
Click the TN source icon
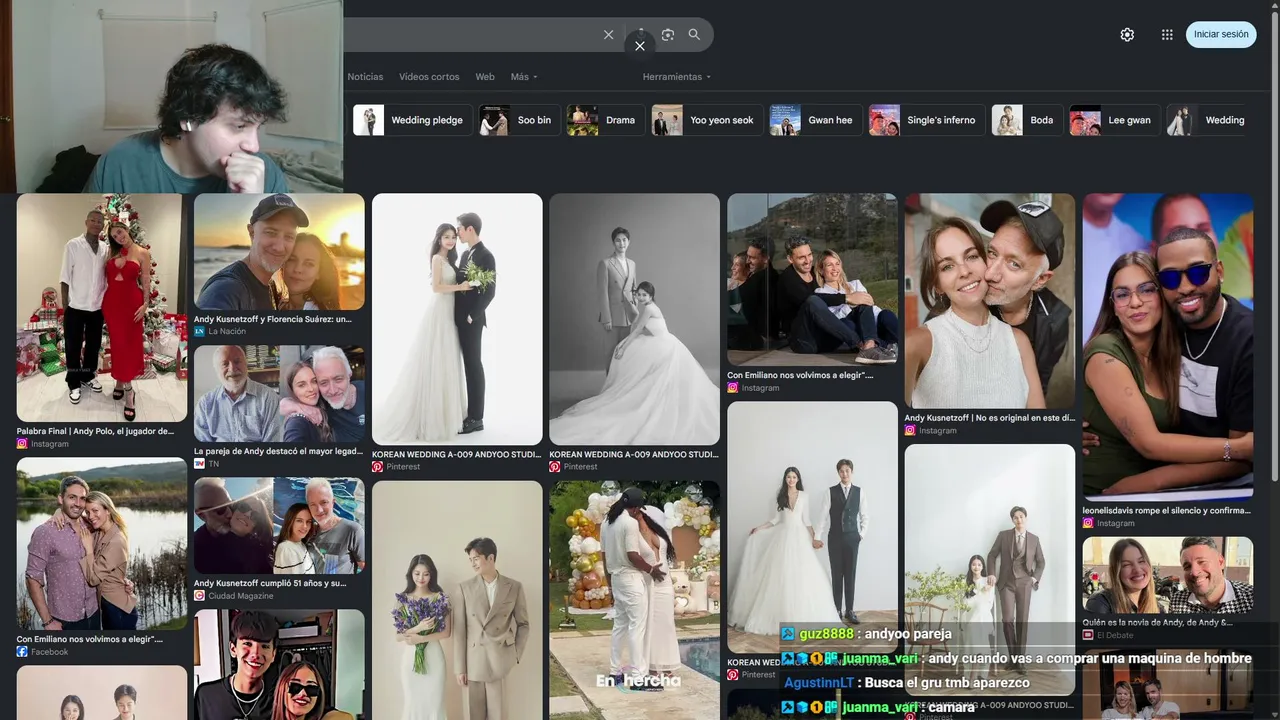point(199,464)
